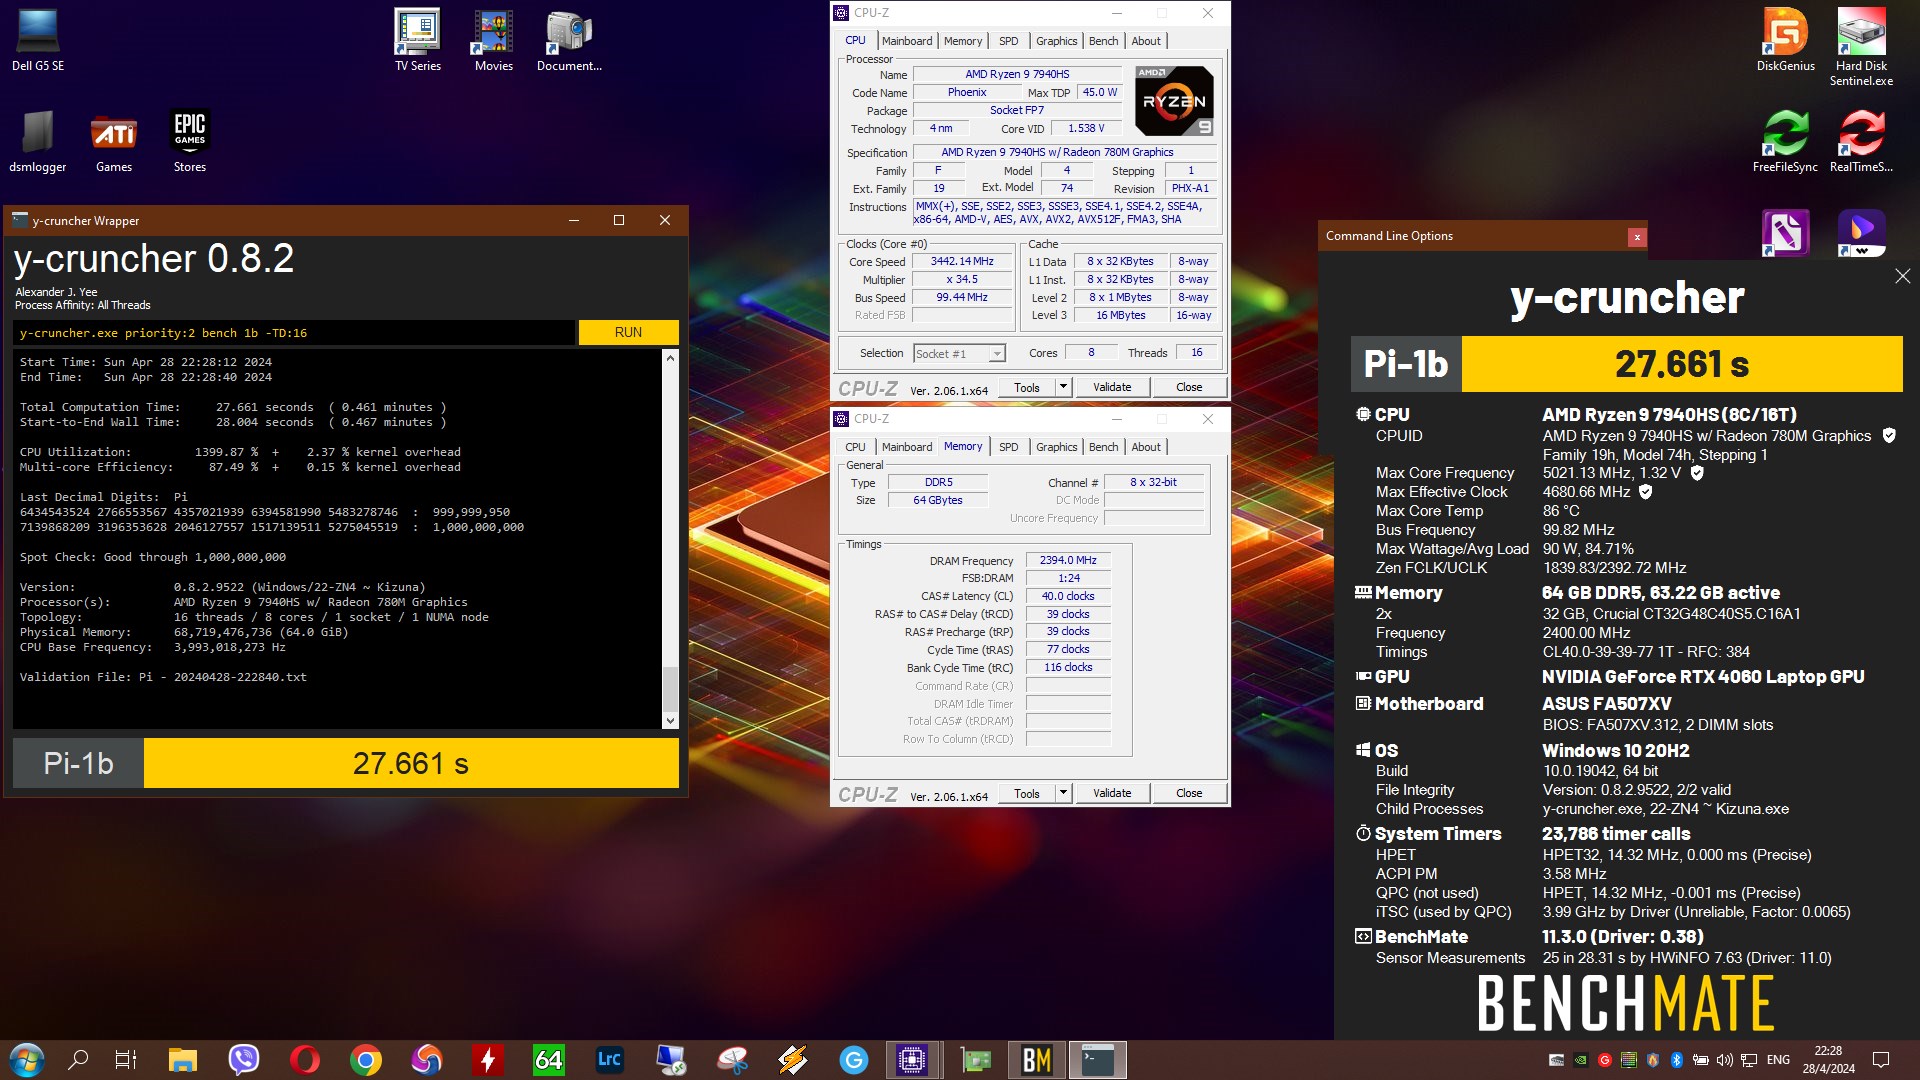Click the scroll up arrow in y-cruncher output
Screen dimensions: 1920x1080
[x=670, y=358]
